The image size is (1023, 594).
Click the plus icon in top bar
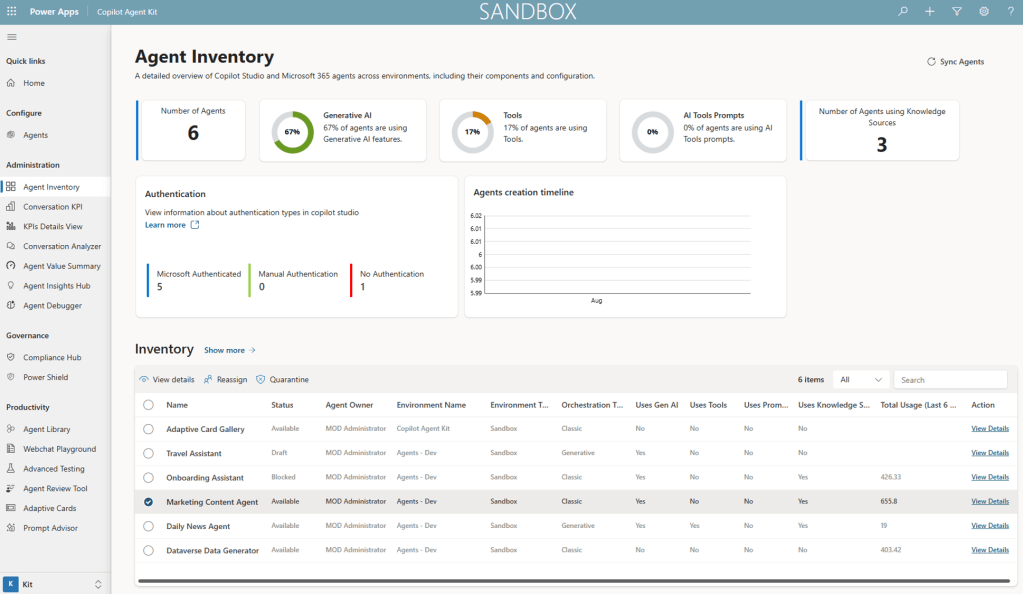tap(930, 11)
